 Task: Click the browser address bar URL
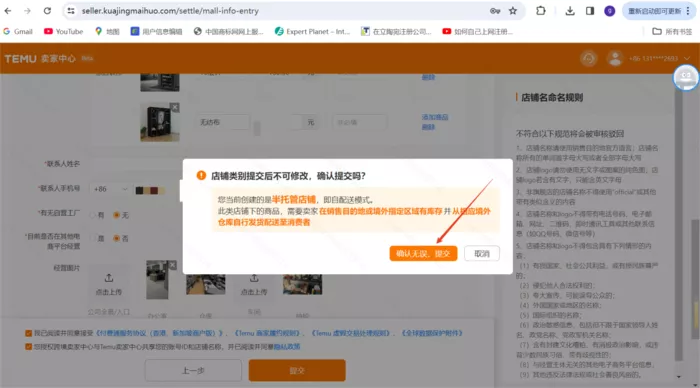(170, 11)
